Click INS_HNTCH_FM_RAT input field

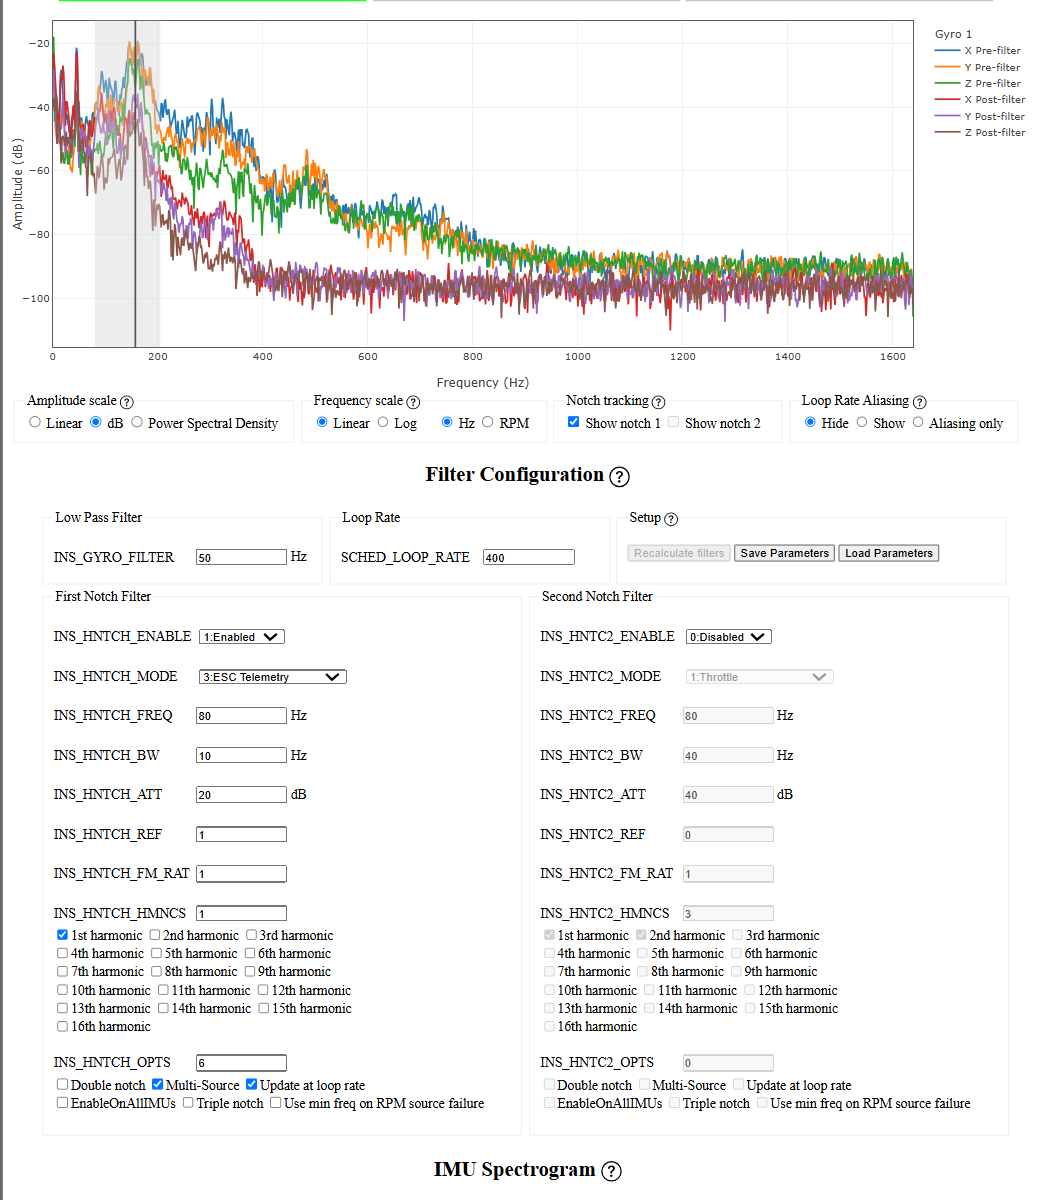(241, 874)
